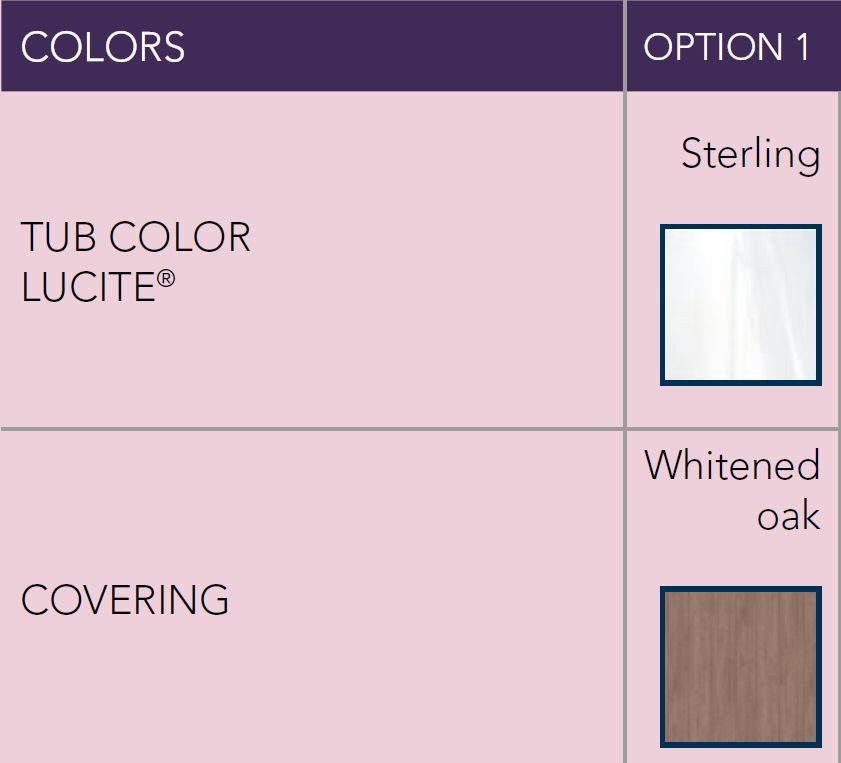Click the Sterling color name label
Screen dimensions: 841x763
[x=750, y=154]
